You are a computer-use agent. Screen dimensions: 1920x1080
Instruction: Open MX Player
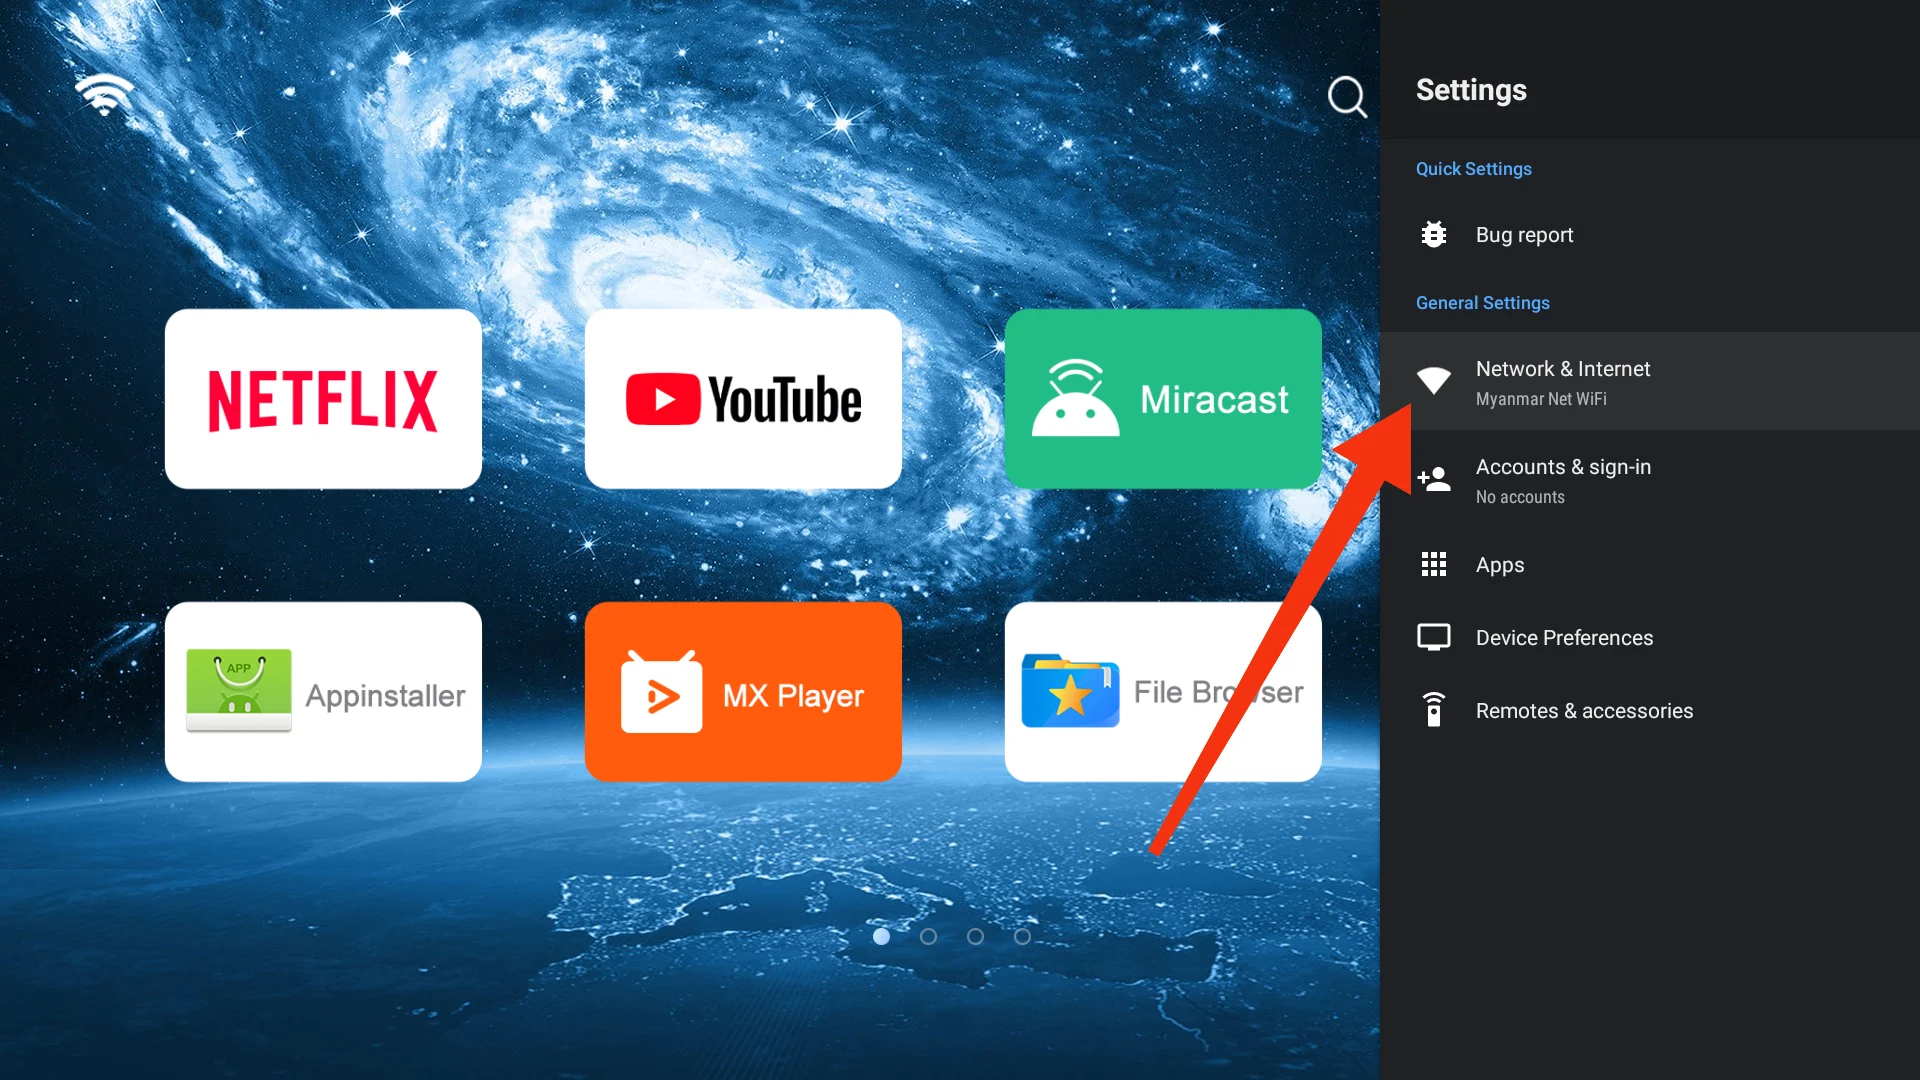click(x=742, y=691)
